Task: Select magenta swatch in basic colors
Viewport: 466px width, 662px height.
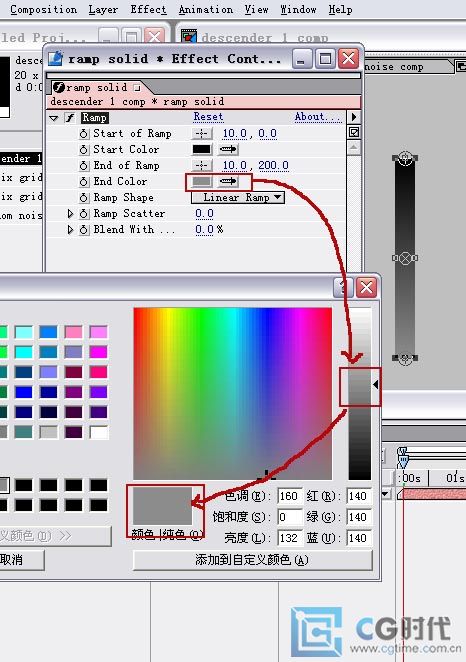Action: [98, 352]
